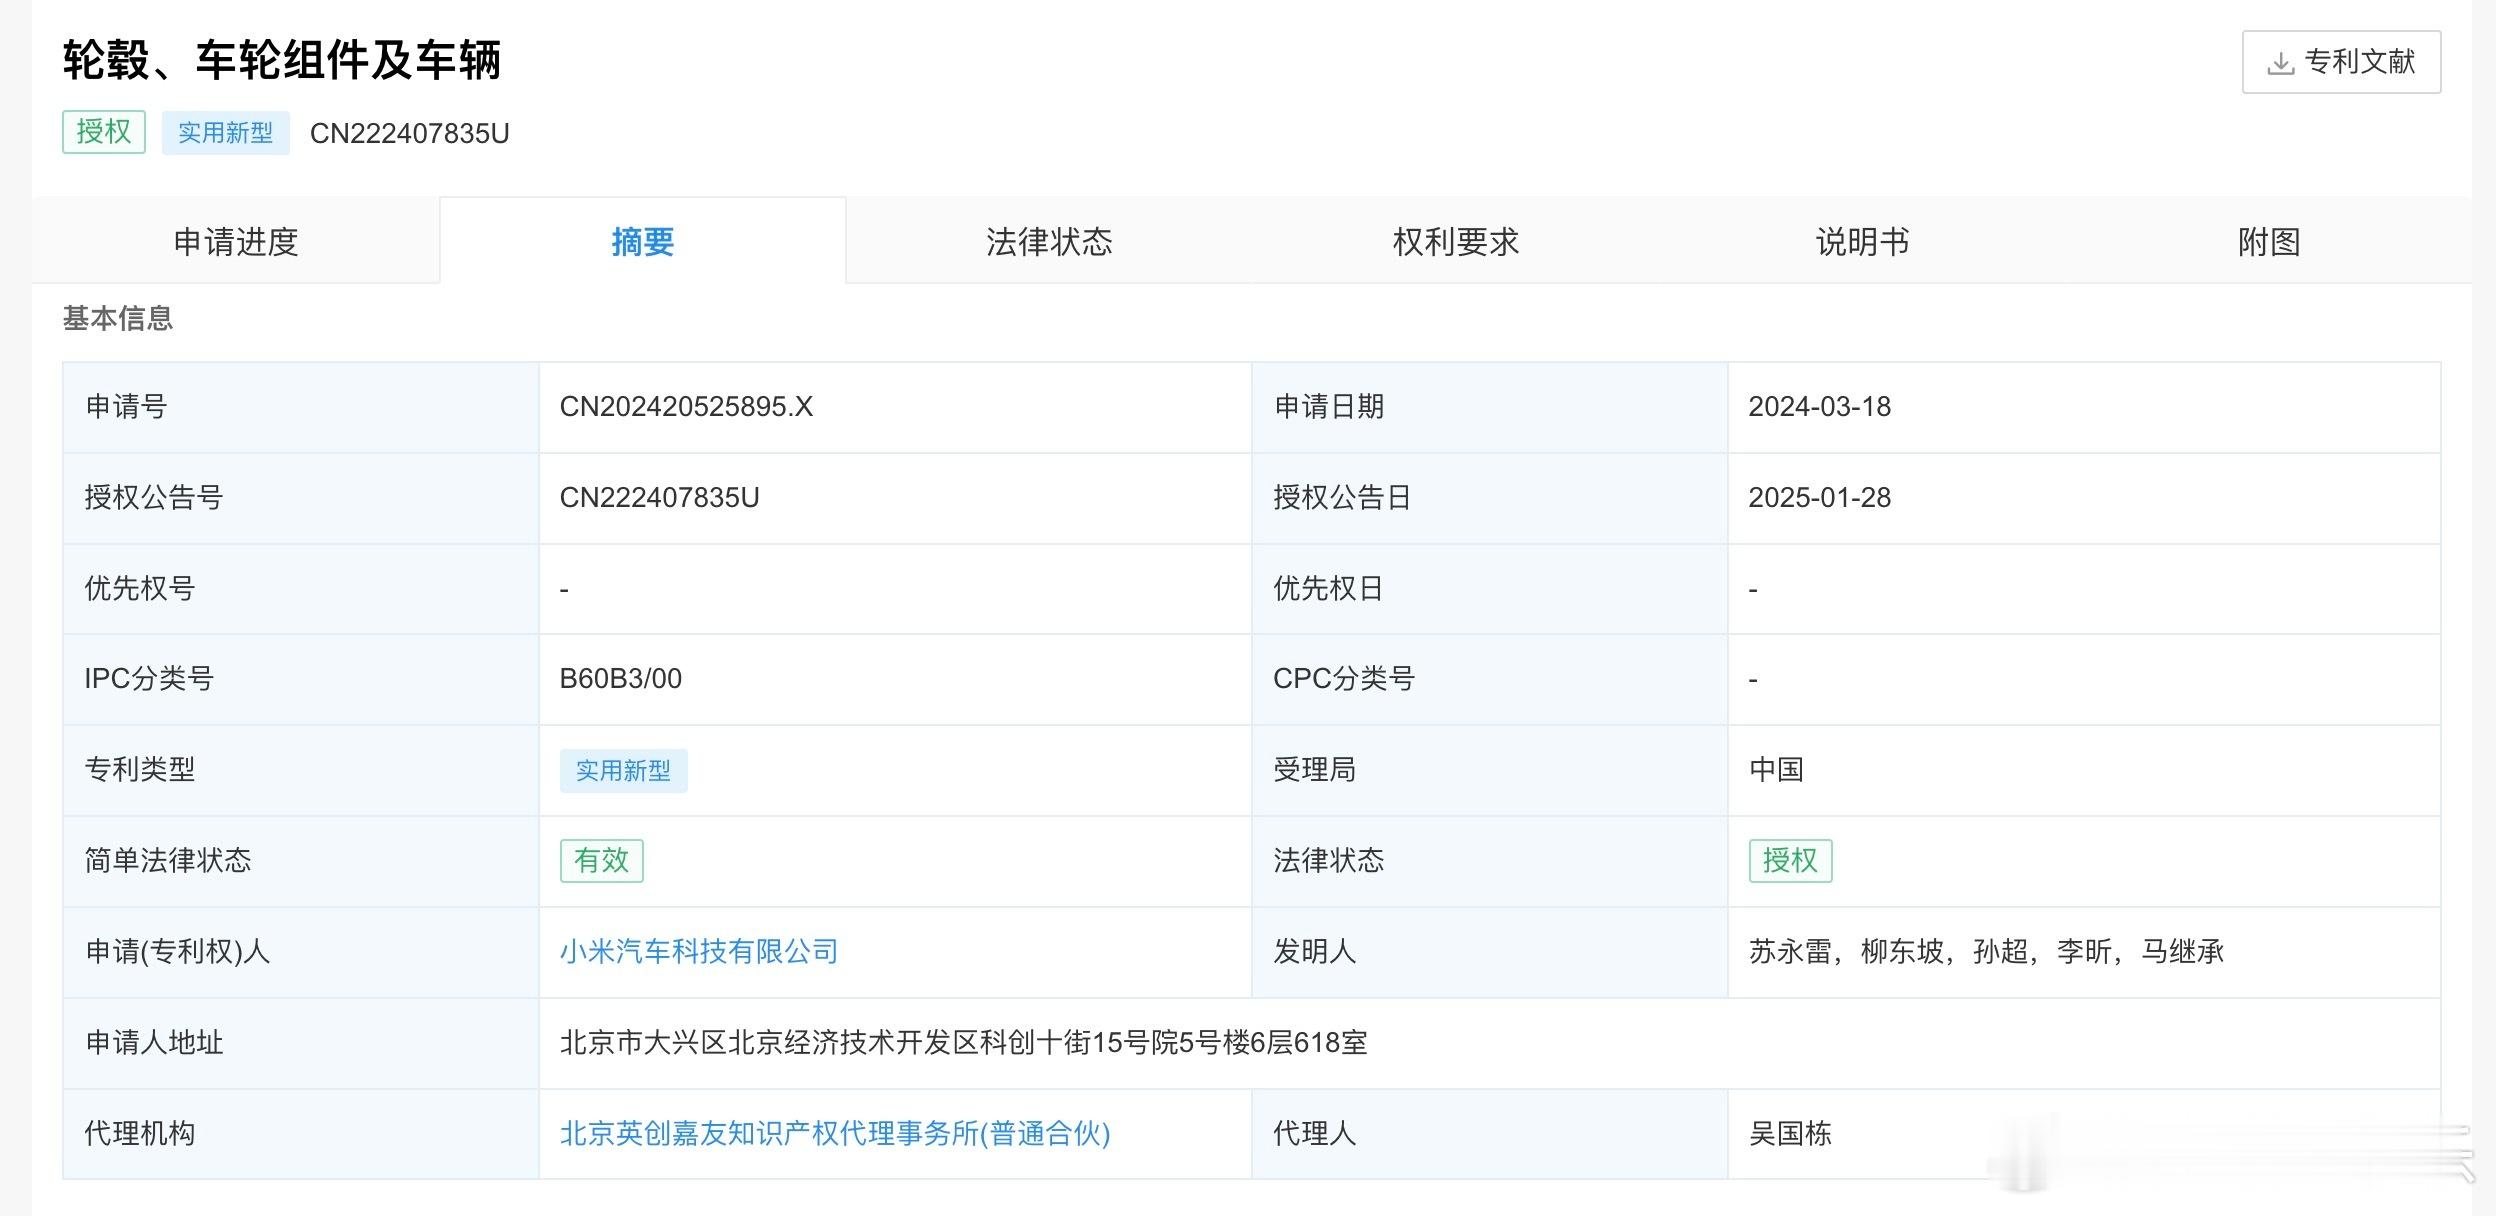Image resolution: width=2496 pixels, height=1216 pixels.
Task: Open 小米汽车科技有限公司 applicant link
Action: (x=698, y=951)
